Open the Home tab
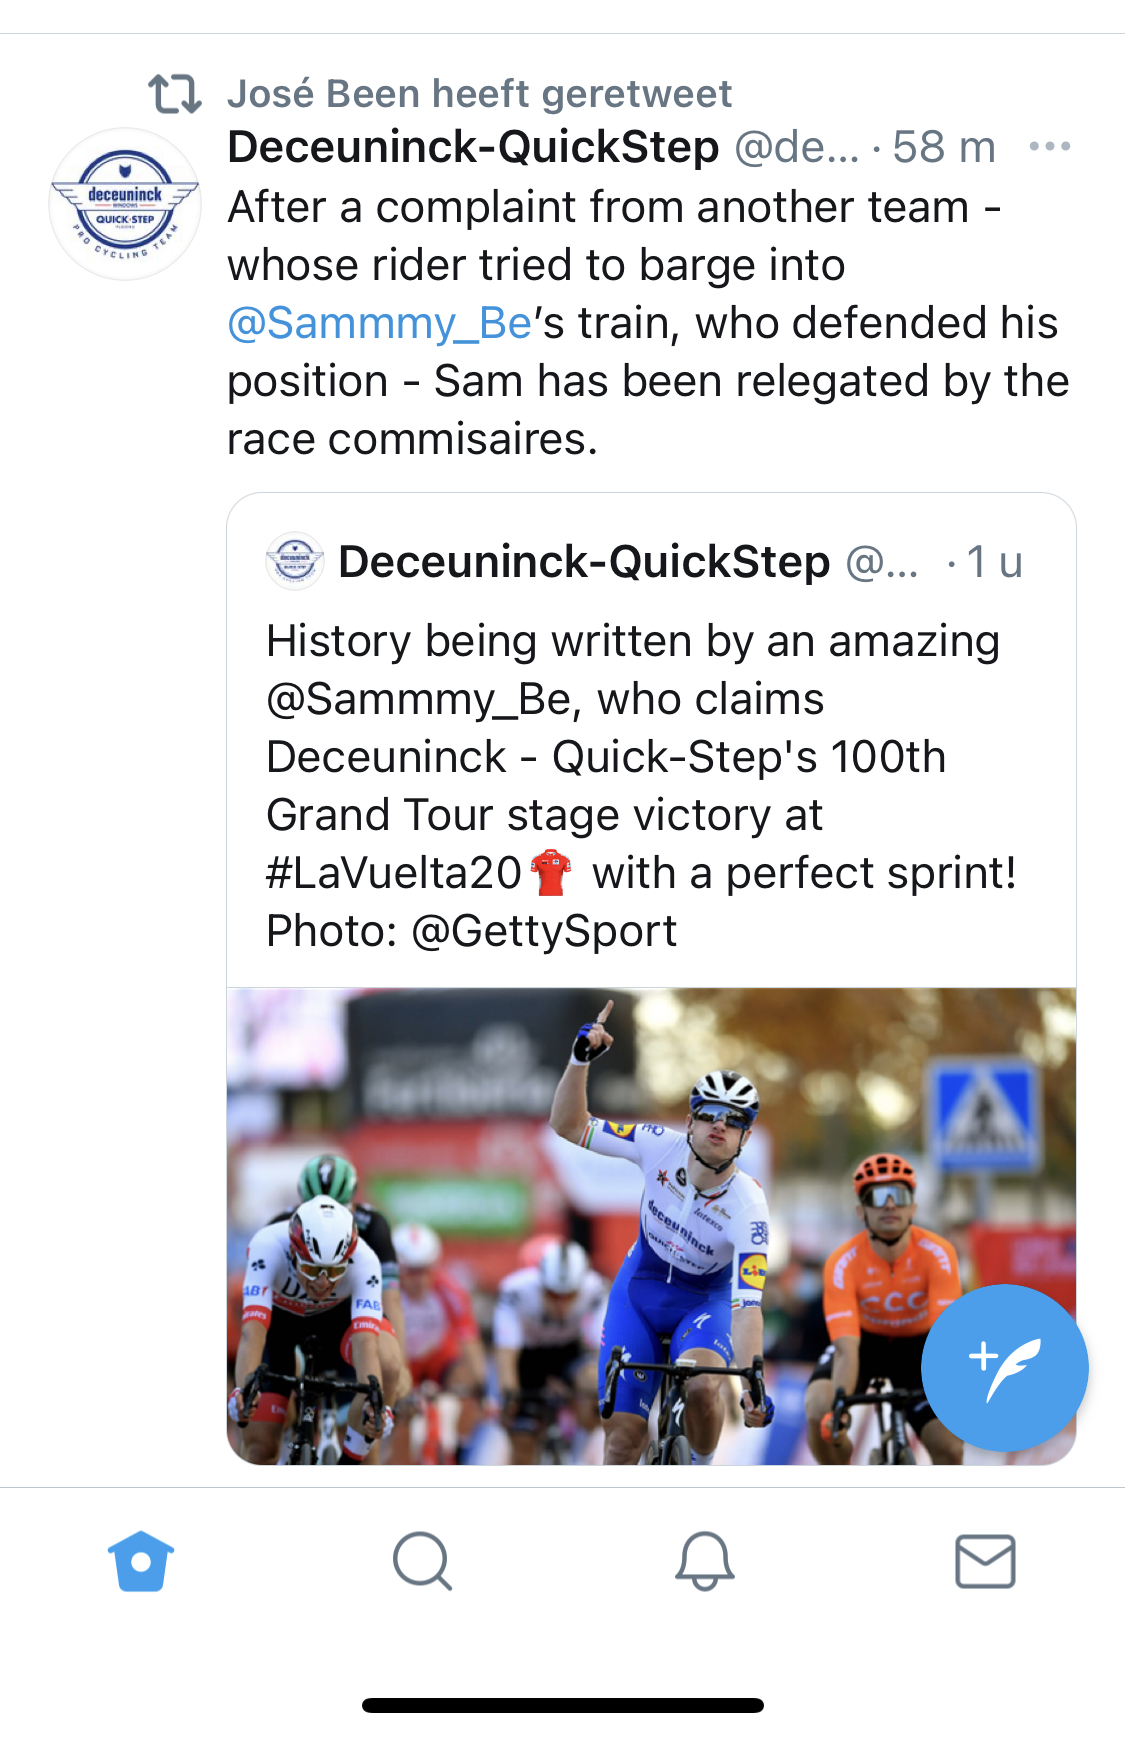Image resolution: width=1125 pixels, height=1737 pixels. click(141, 1561)
